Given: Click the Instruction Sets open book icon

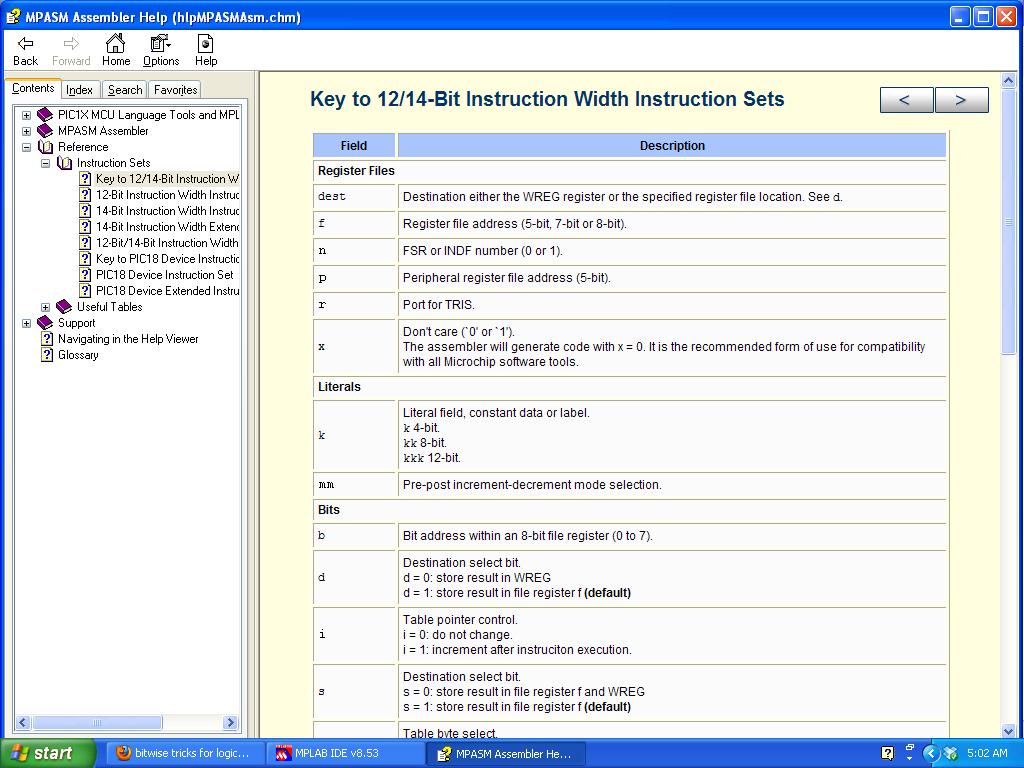Looking at the screenshot, I should (64, 163).
